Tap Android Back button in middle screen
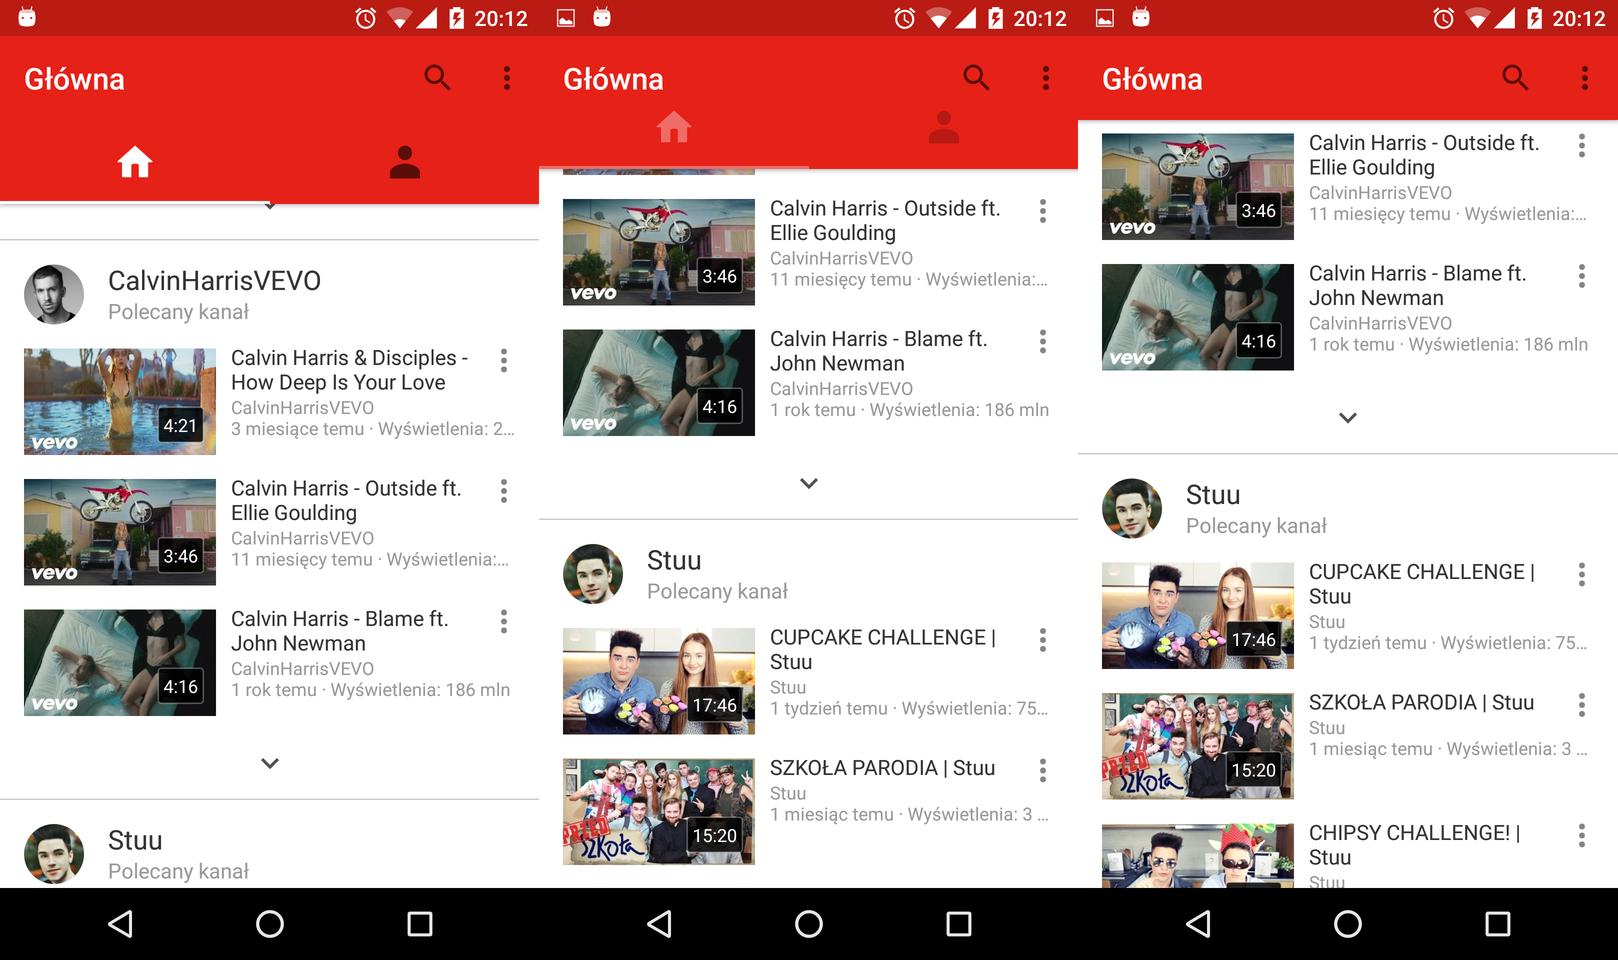This screenshot has width=1618, height=960. tap(659, 924)
